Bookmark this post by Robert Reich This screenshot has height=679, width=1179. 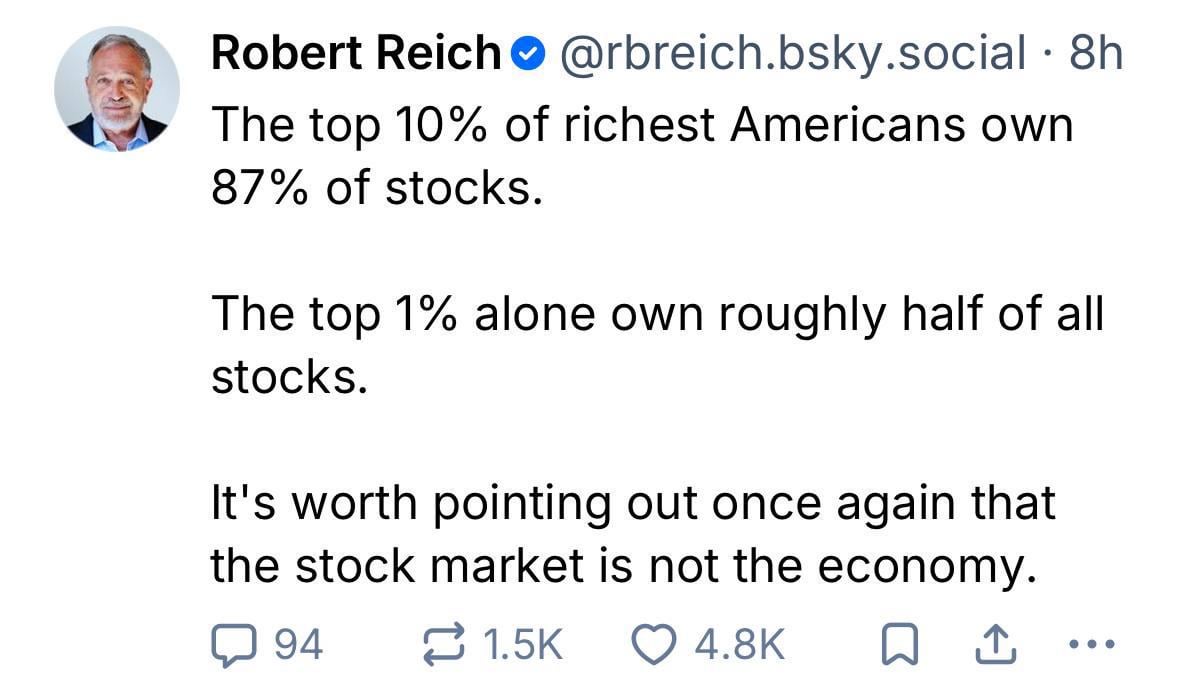901,645
